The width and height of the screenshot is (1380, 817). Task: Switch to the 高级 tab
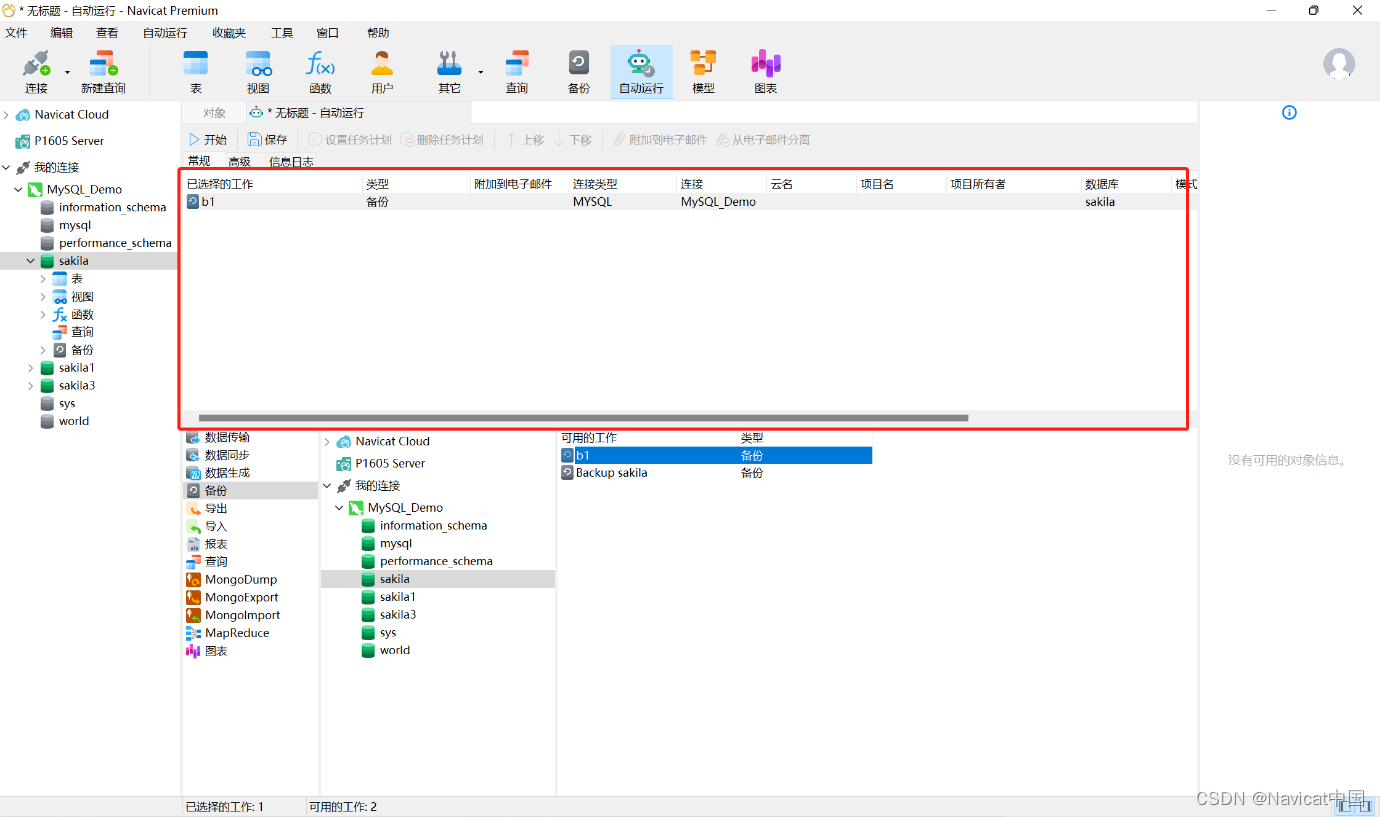point(240,162)
